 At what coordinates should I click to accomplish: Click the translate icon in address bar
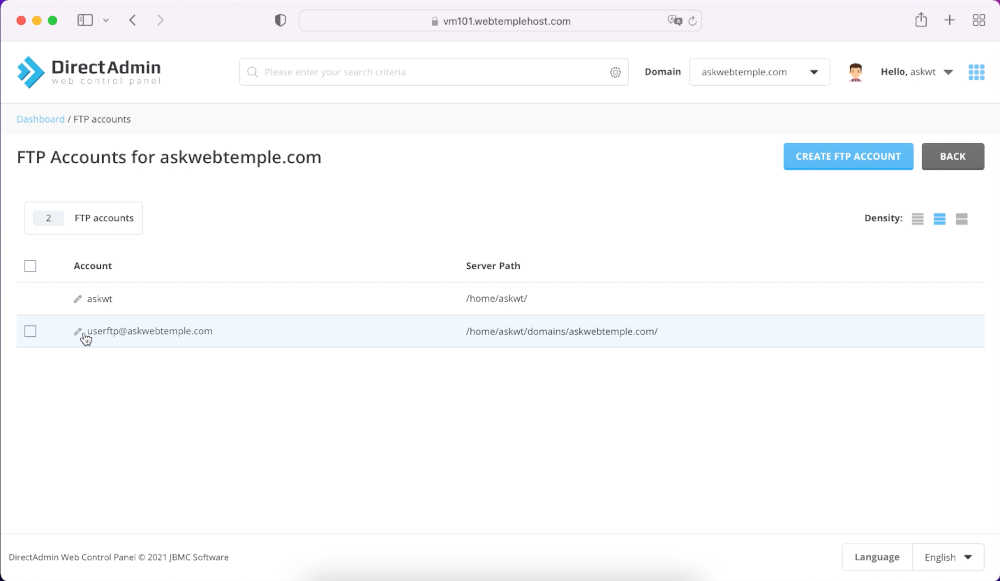pos(674,20)
